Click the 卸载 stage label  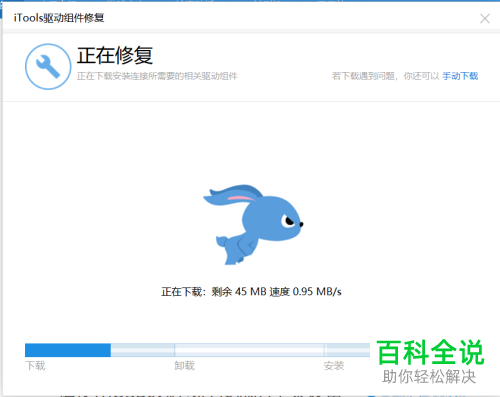click(x=184, y=366)
